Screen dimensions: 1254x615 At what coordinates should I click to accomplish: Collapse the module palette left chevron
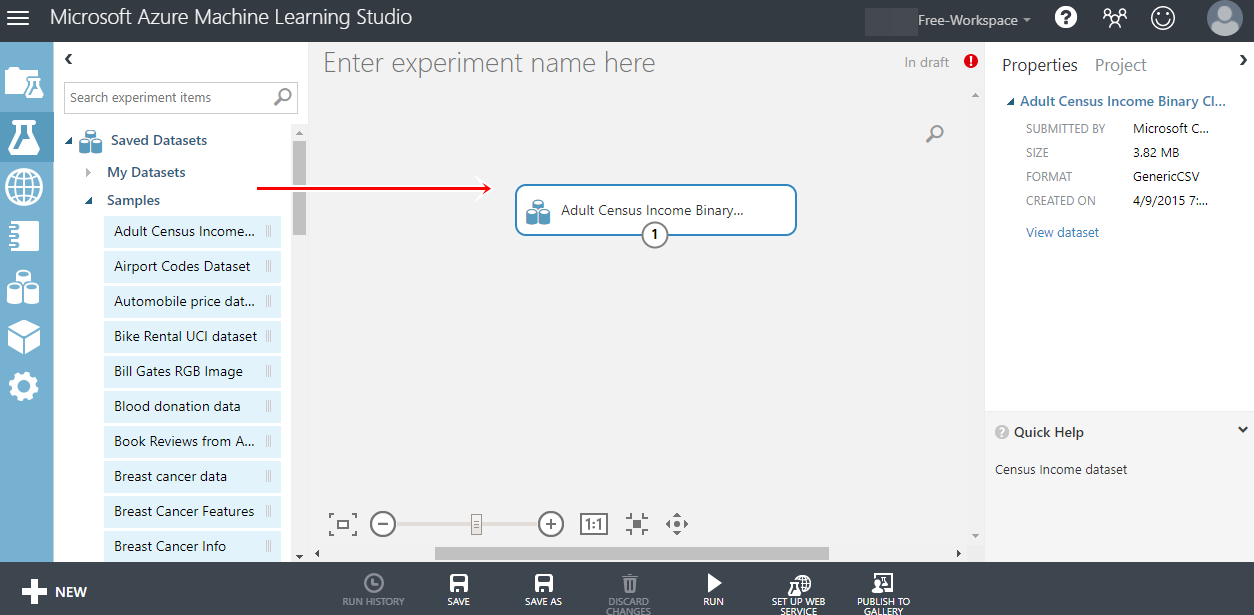(x=69, y=60)
